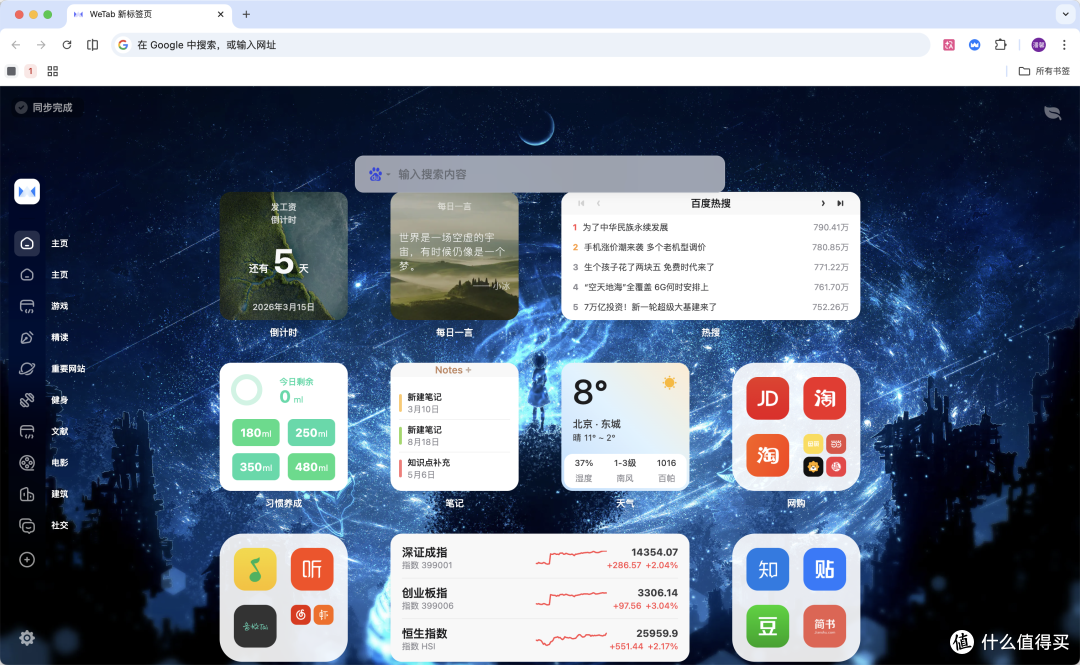Image resolution: width=1080 pixels, height=665 pixels.
Task: Open the tab search dropdown at top right
Action: tap(1065, 14)
